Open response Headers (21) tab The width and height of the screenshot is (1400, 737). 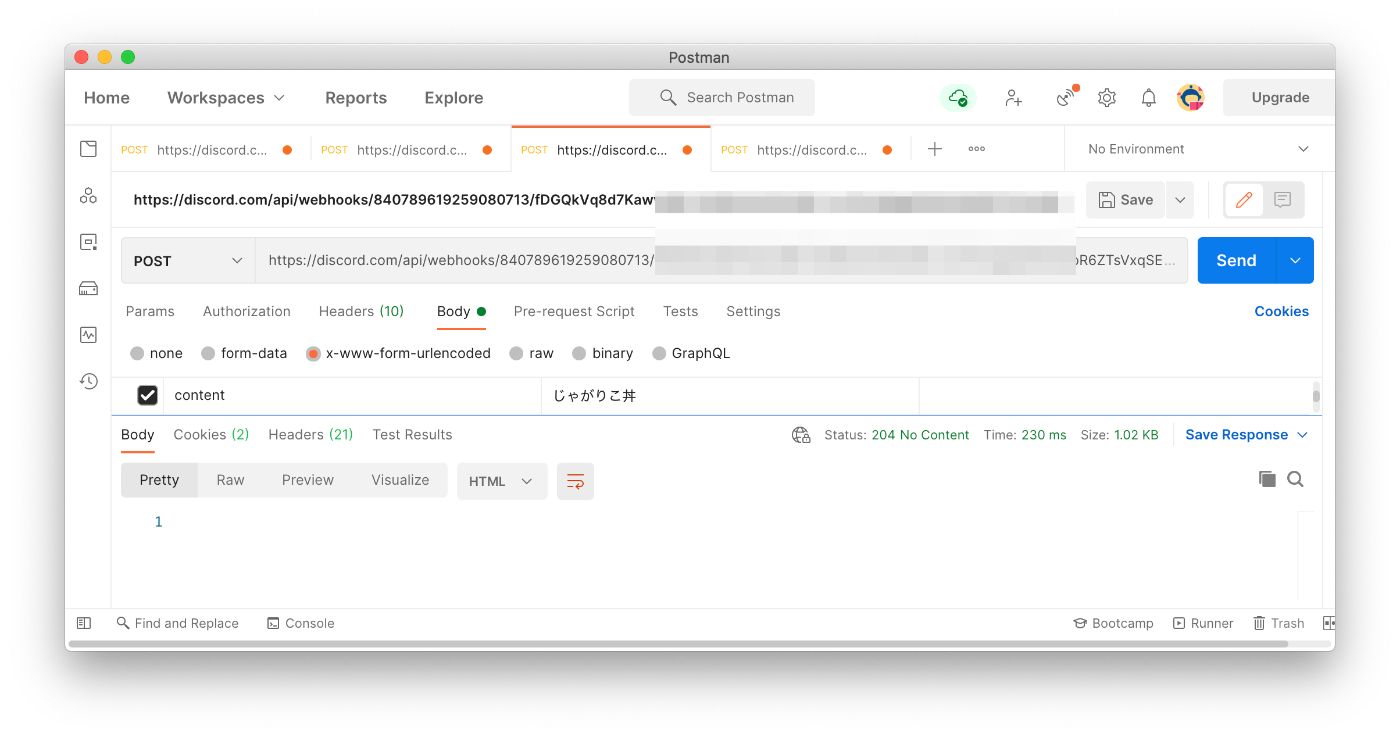pos(311,435)
